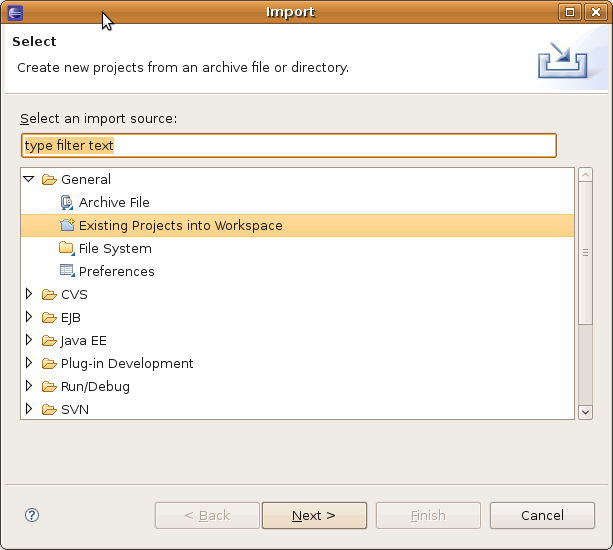Select the Preferences import source
This screenshot has width=613, height=550.
coord(116,271)
